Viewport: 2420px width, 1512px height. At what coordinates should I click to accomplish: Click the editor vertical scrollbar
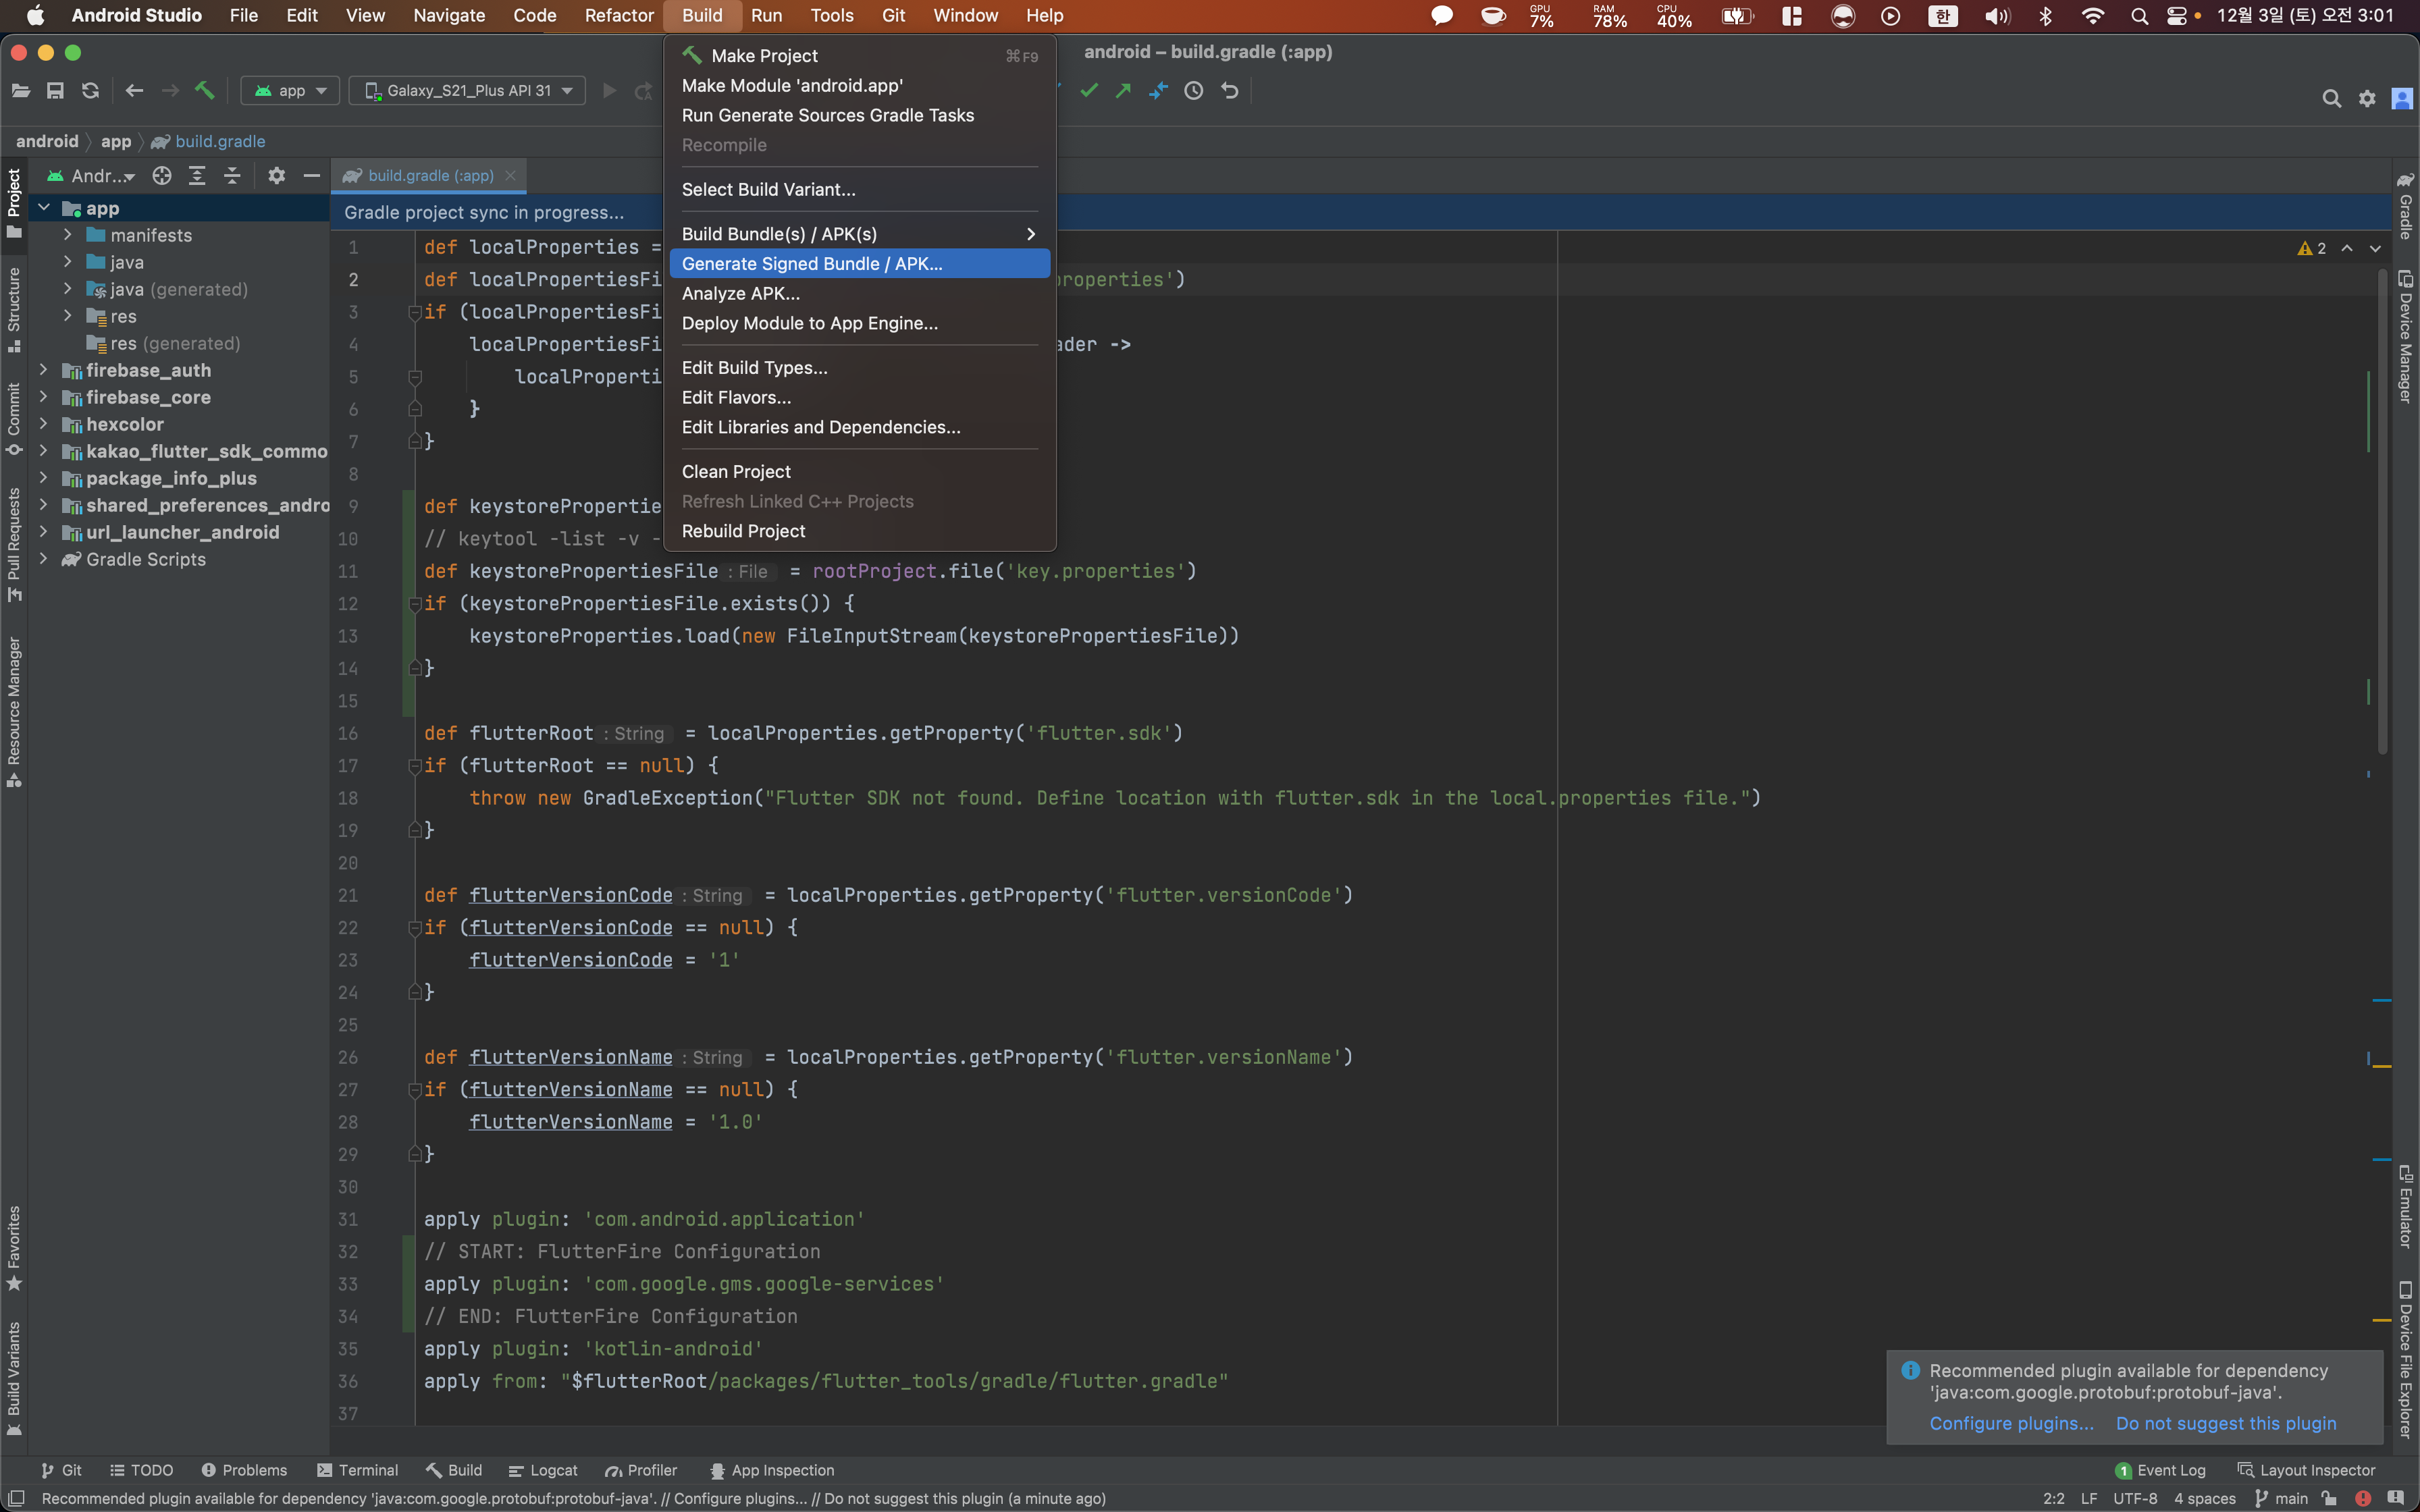(2382, 510)
